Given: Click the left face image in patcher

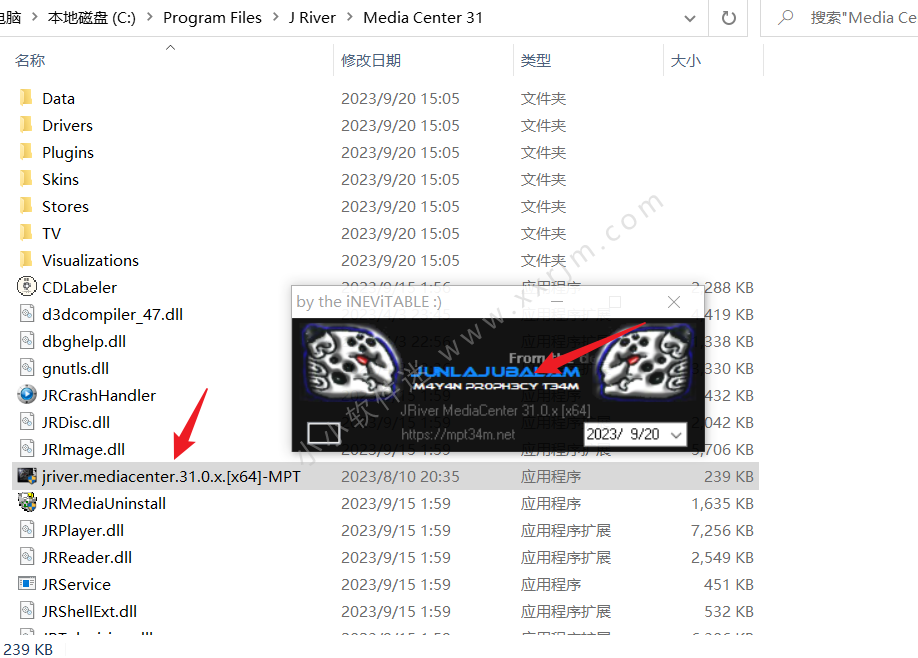Looking at the screenshot, I should tap(350, 360).
